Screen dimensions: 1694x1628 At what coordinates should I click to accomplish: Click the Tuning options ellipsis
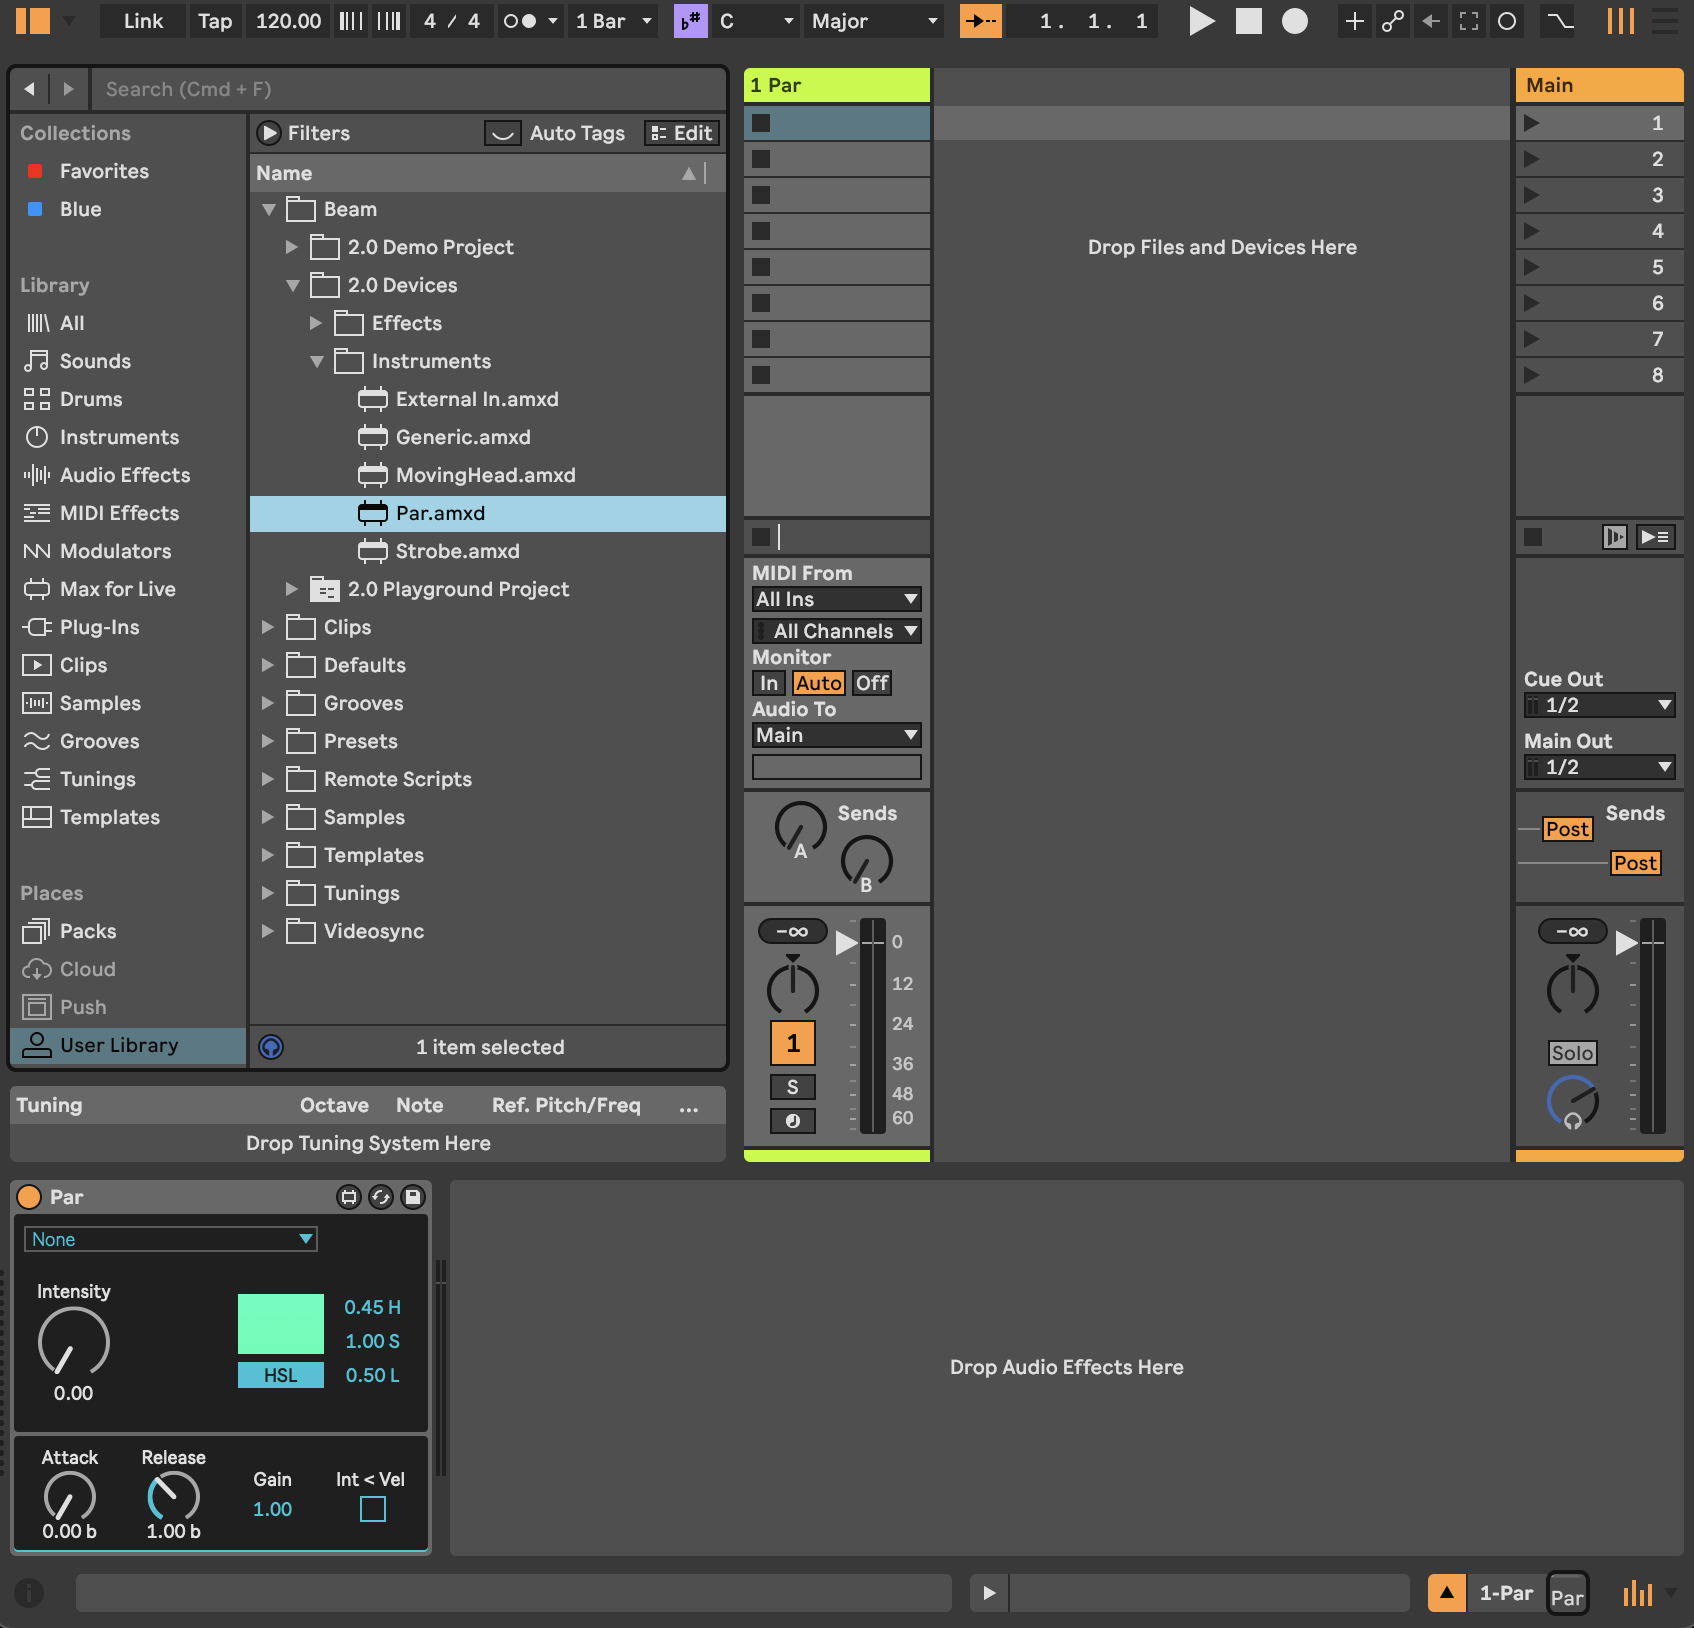click(688, 1106)
